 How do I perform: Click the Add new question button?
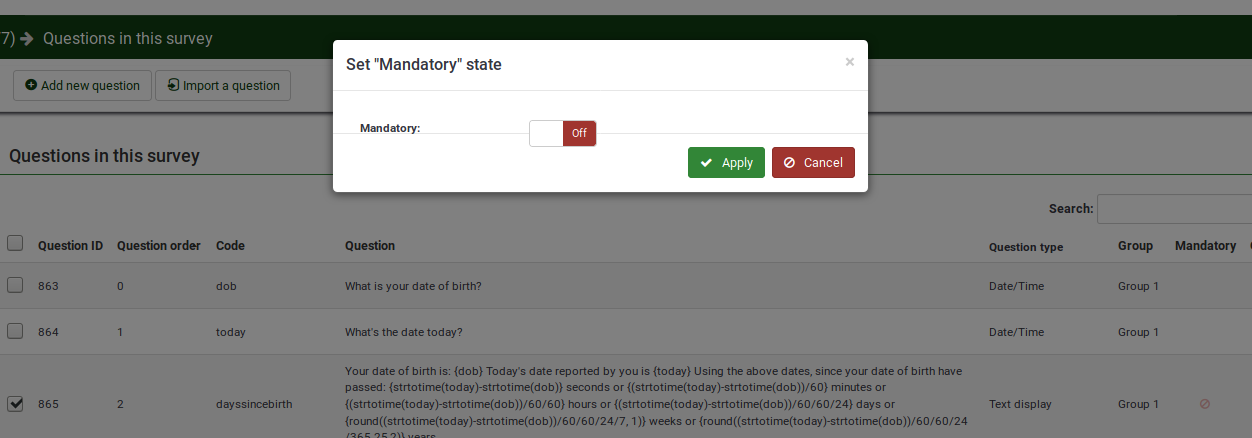tap(83, 86)
